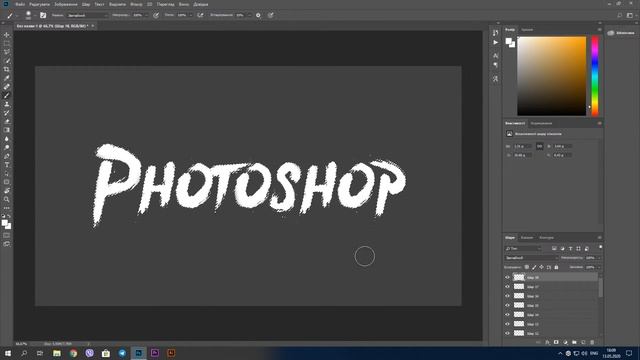This screenshot has height=360, width=640.
Task: Select layer Шар 34 row
Action: [x=555, y=315]
